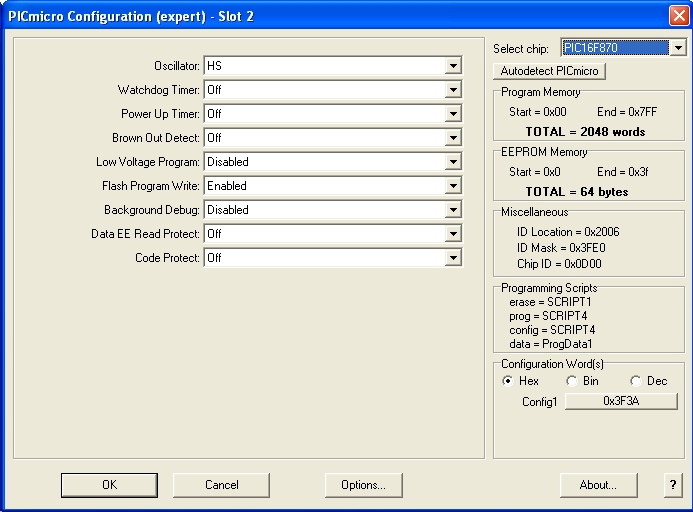Click the 'TOTAL = 64 bytes' text
693x512 pixels.
[x=577, y=192]
